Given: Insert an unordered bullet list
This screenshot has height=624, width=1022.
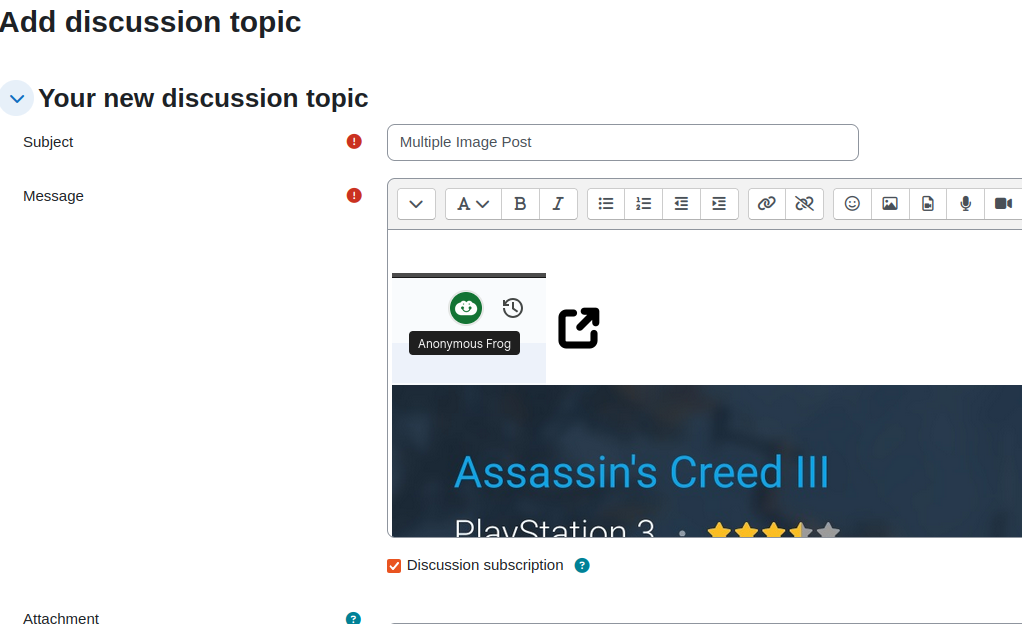Looking at the screenshot, I should click(x=606, y=204).
